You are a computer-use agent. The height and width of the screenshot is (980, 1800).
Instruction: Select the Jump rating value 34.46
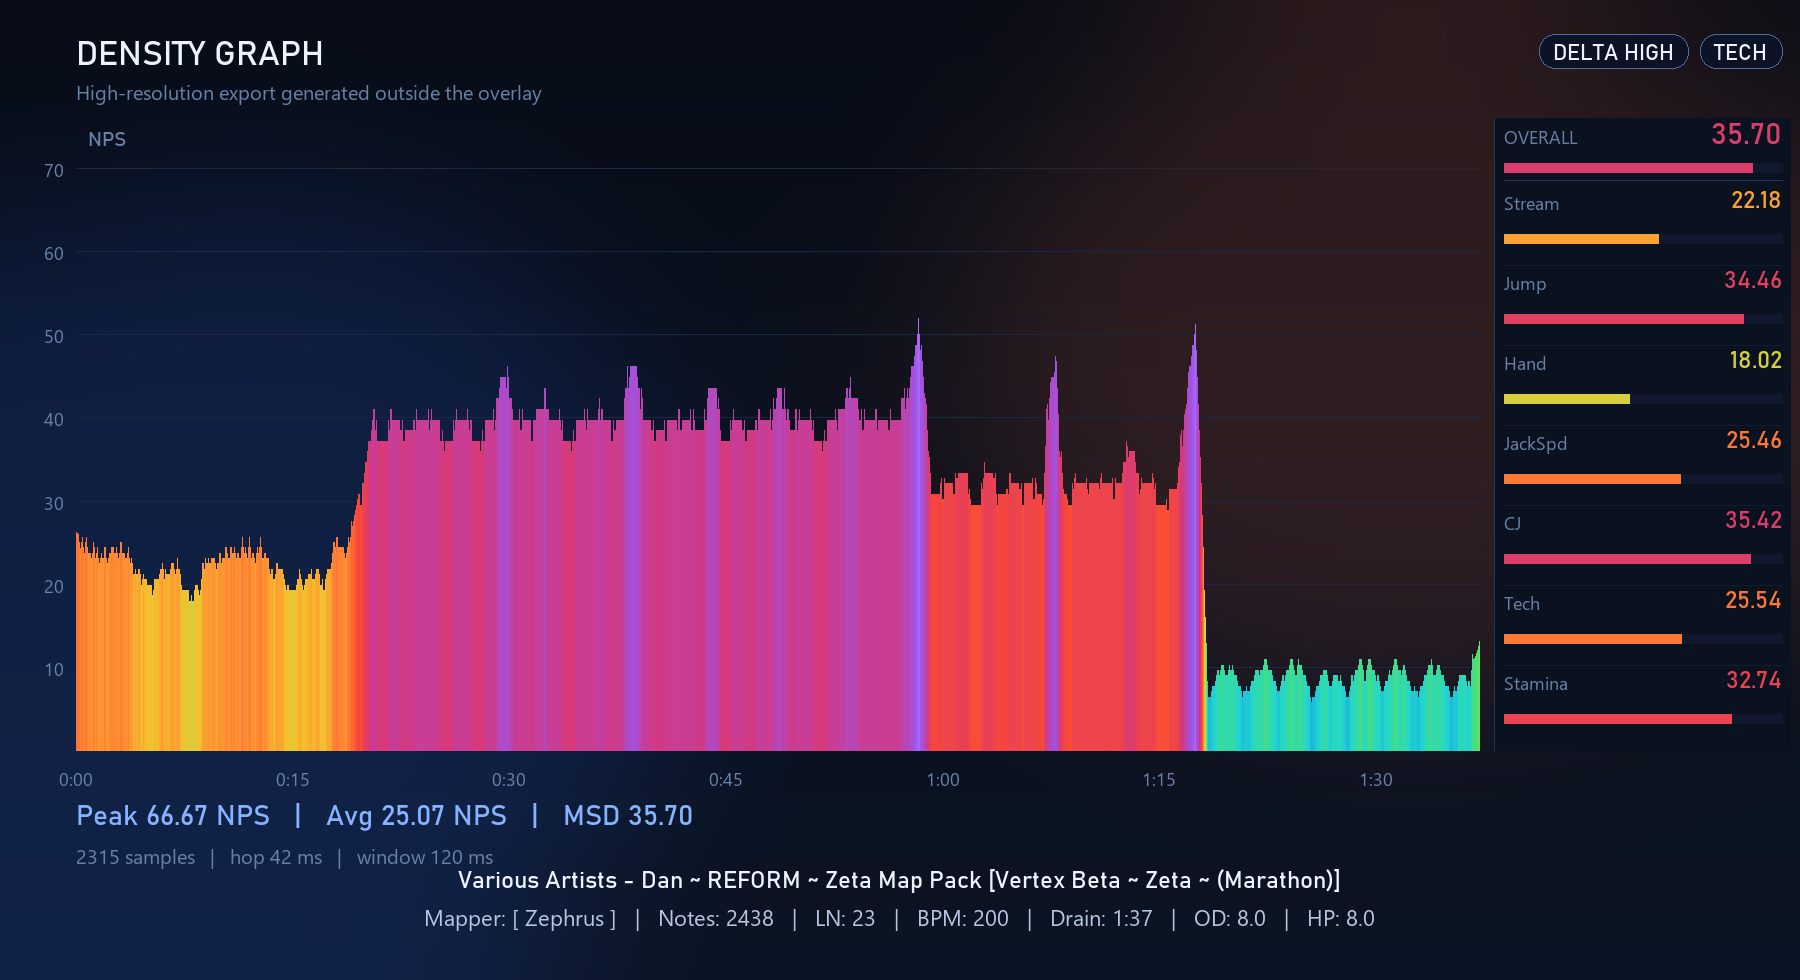(1753, 281)
